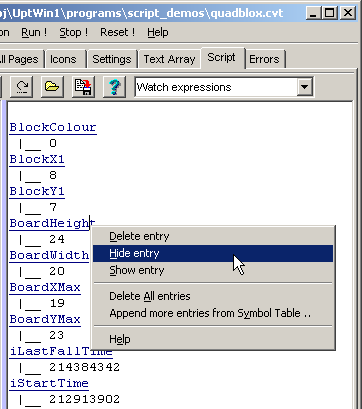The height and width of the screenshot is (409, 362).
Task: Switch to the Settings tab
Action: click(x=112, y=59)
